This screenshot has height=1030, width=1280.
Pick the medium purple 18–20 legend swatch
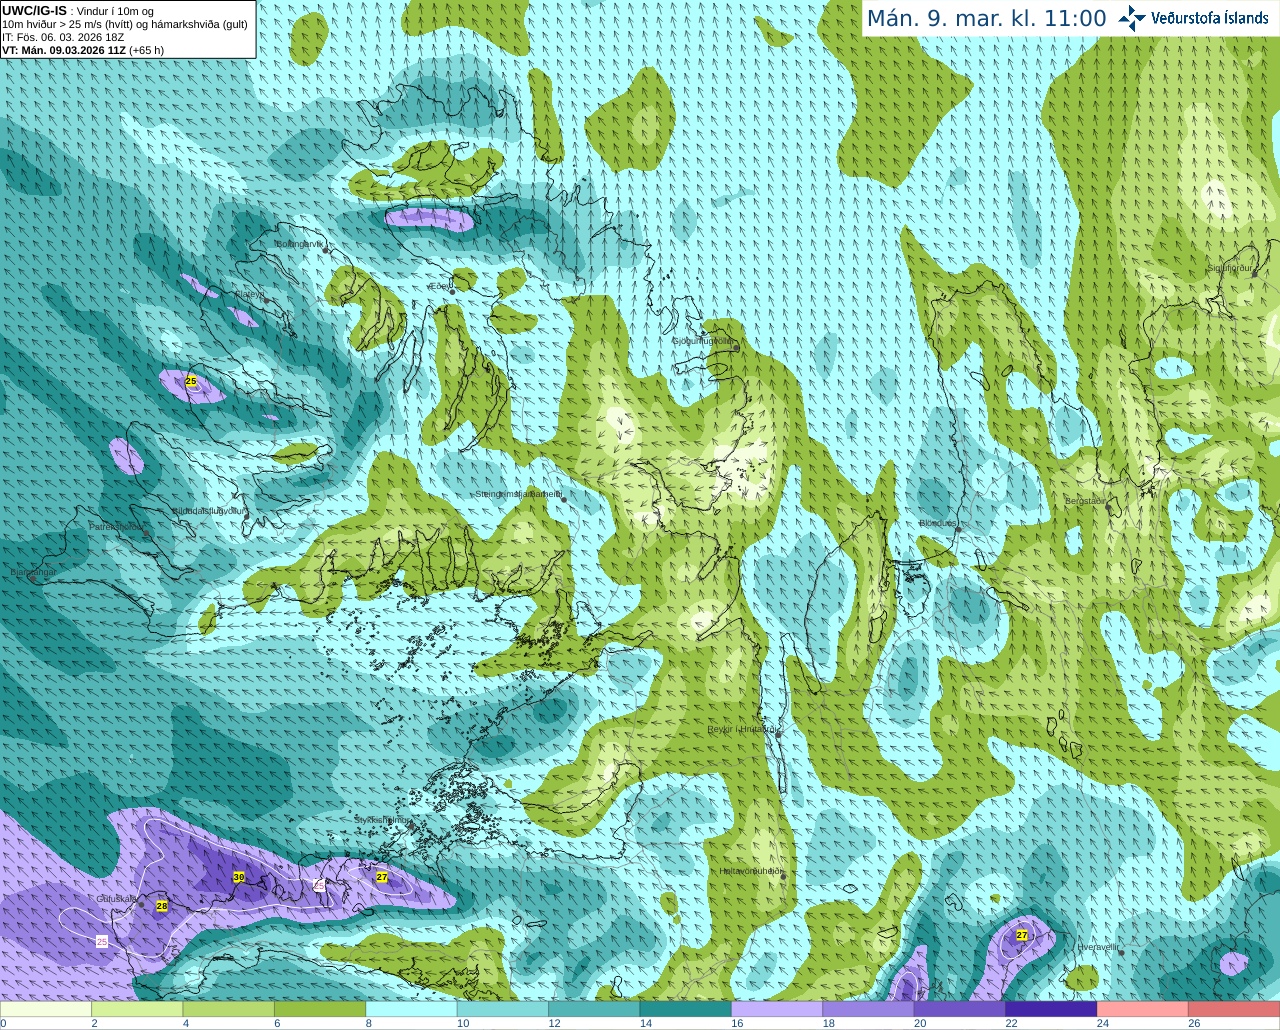[x=868, y=1009]
